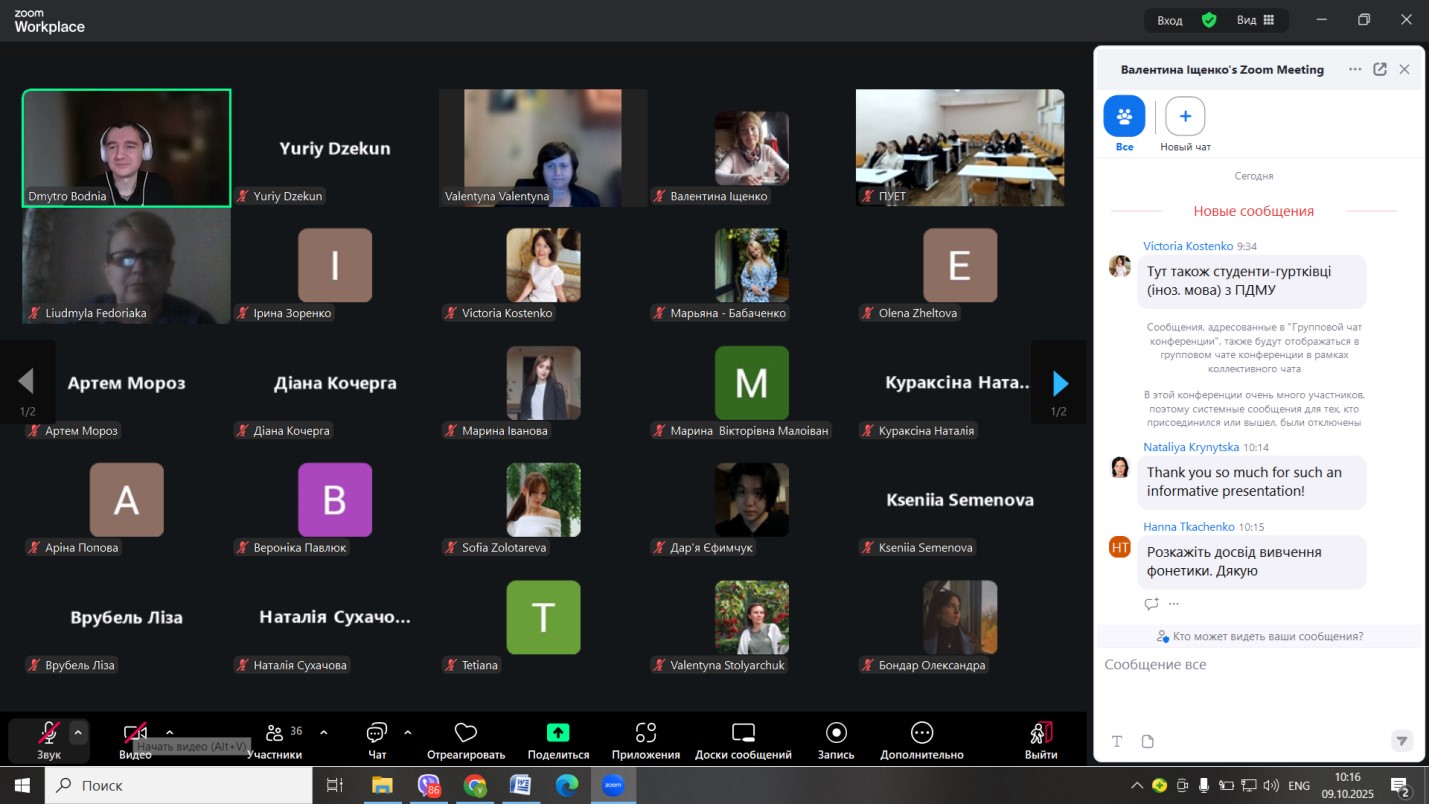Expand video options arrow beside Видео

click(x=169, y=732)
